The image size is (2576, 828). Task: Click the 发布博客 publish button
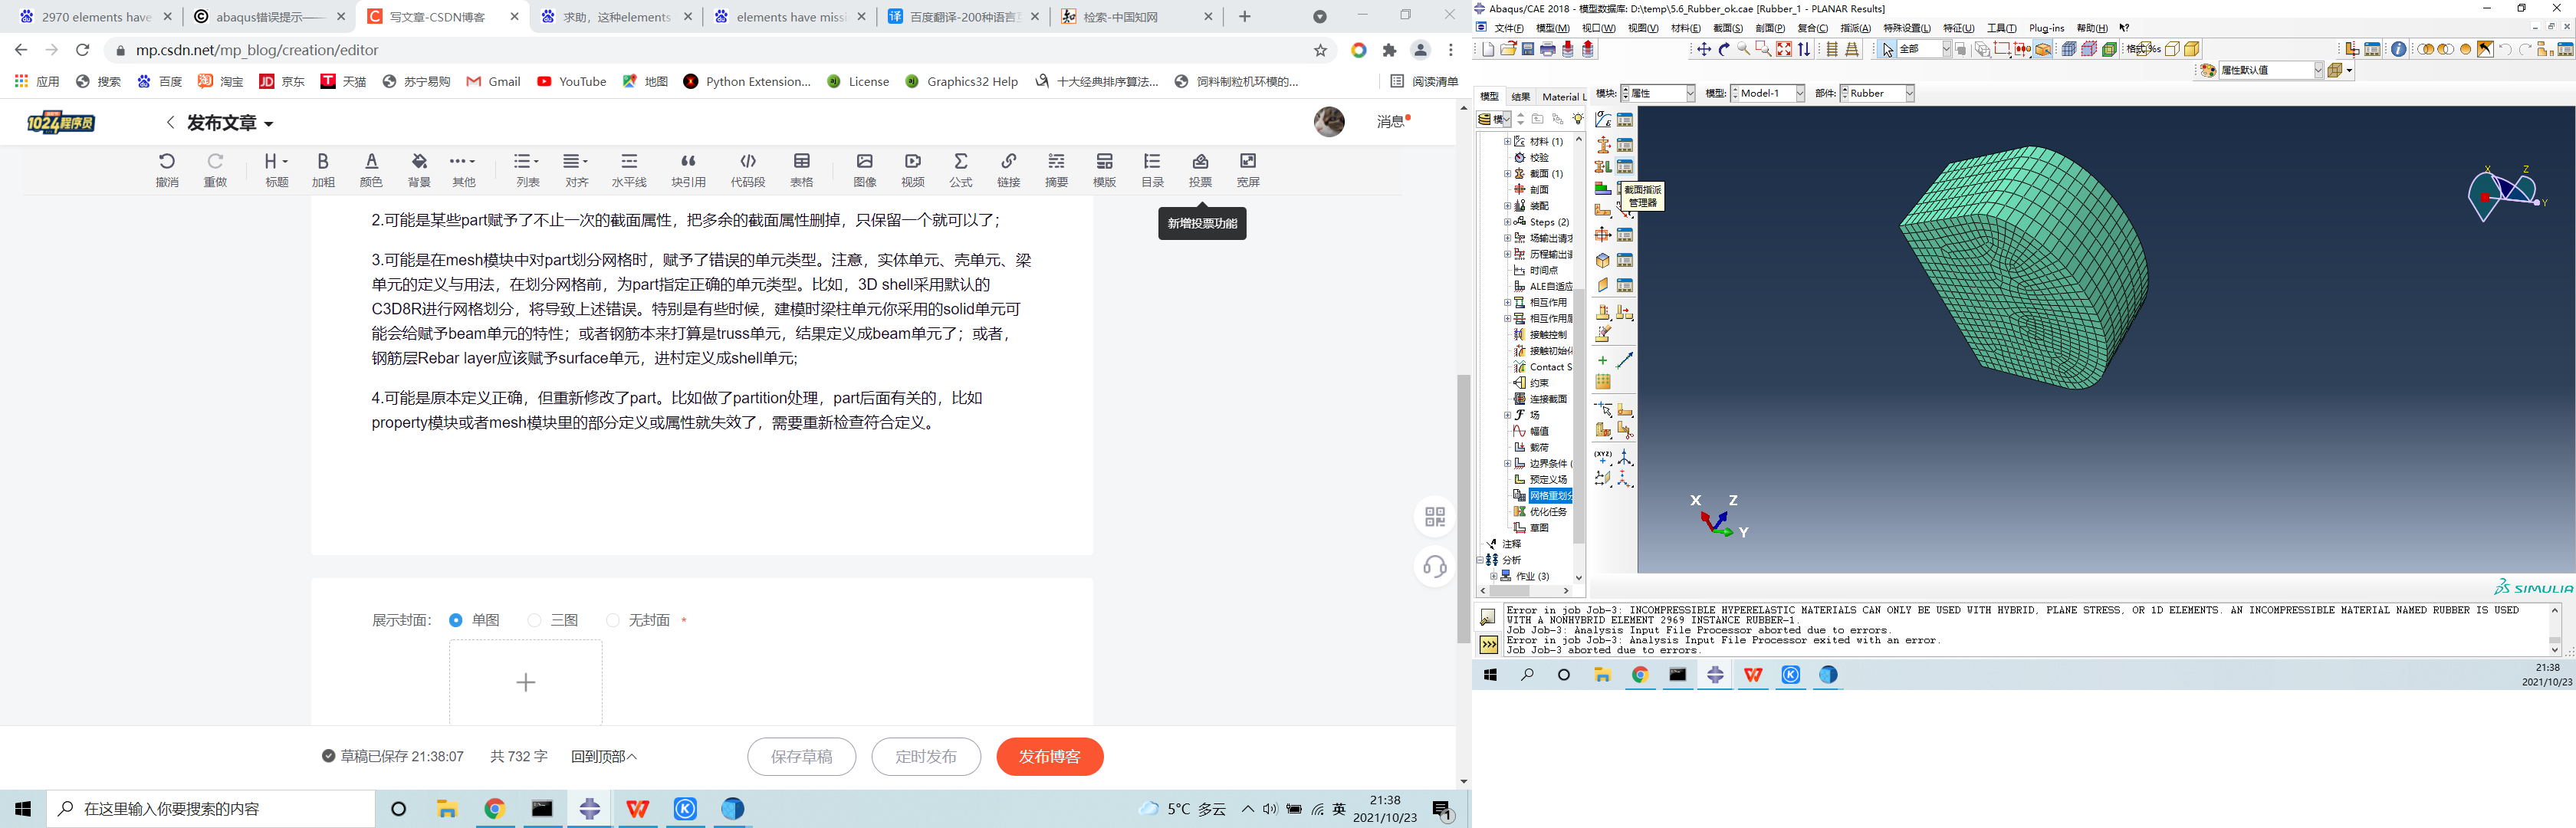(1049, 756)
